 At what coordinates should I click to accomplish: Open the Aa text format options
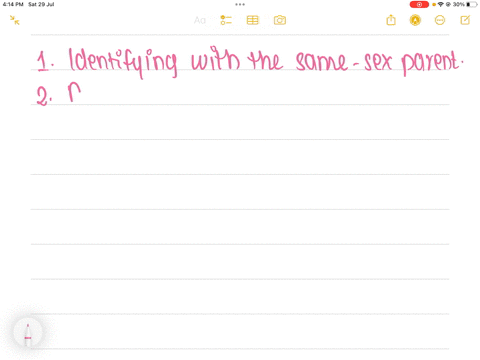click(x=200, y=20)
